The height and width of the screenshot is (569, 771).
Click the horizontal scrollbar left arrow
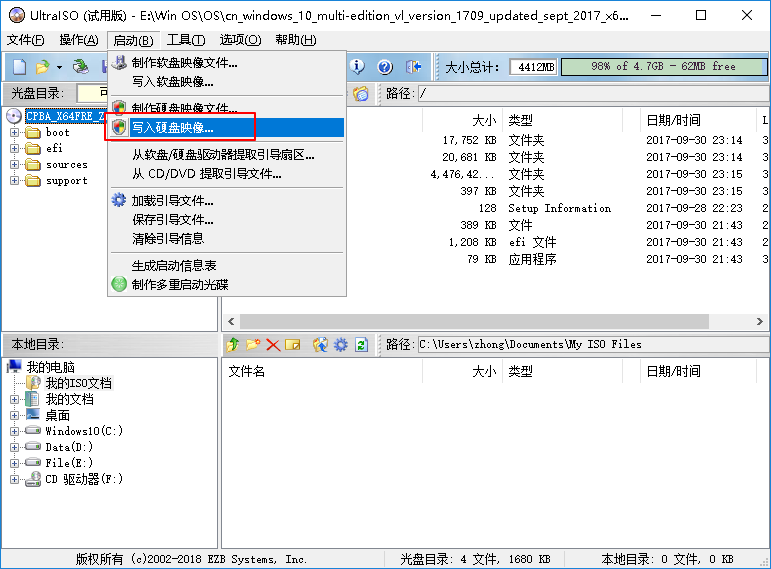click(231, 321)
